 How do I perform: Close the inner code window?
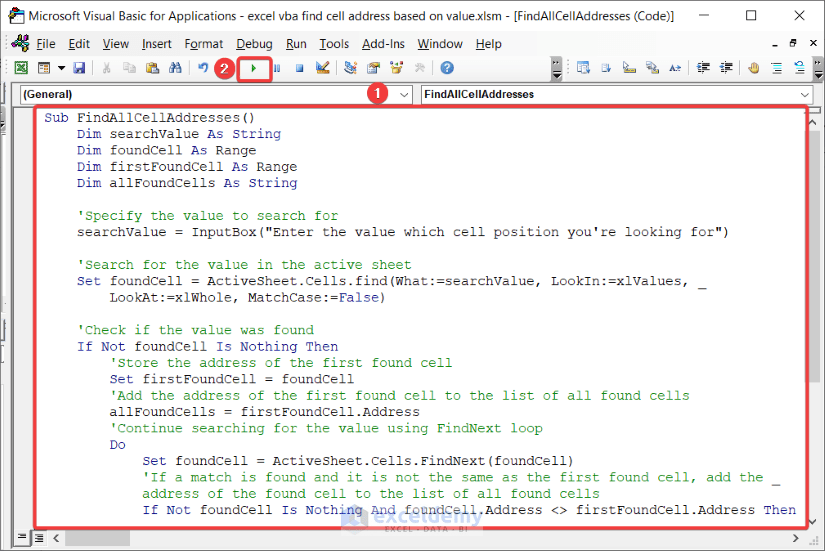pyautogui.click(x=813, y=43)
